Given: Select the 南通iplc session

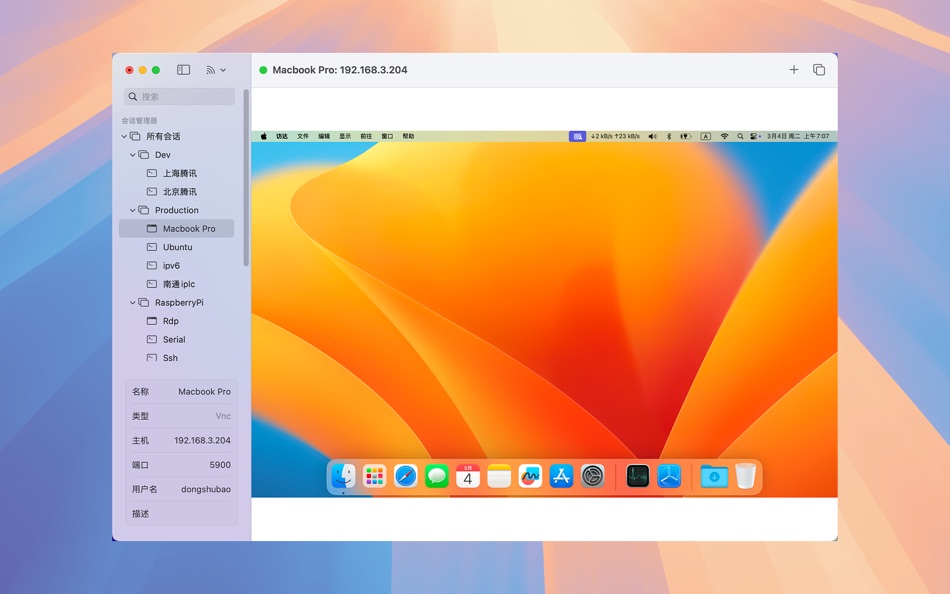Looking at the screenshot, I should tap(176, 284).
